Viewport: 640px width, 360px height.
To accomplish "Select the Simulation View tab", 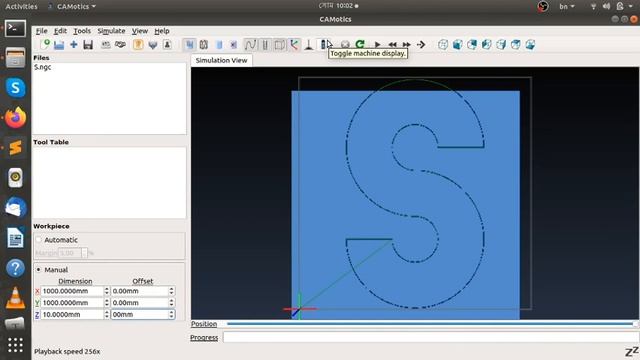I will point(221,60).
